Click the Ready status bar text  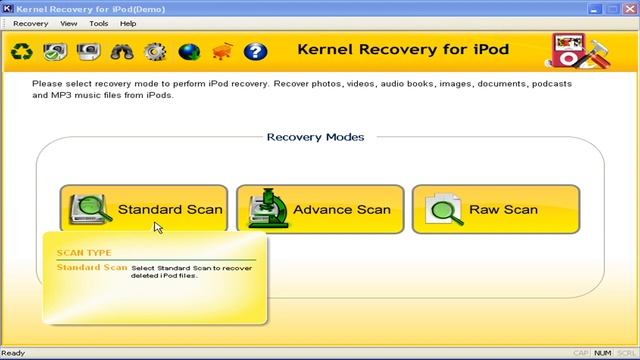[13, 353]
